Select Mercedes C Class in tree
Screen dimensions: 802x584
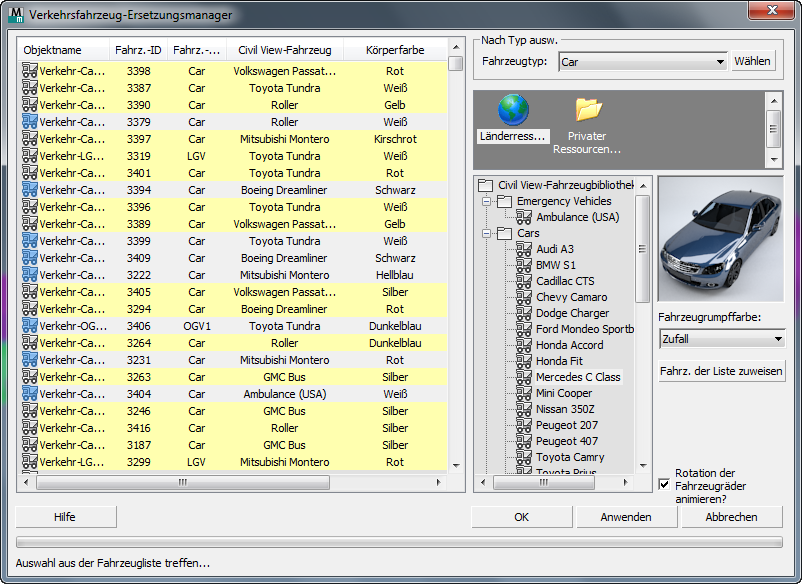(x=578, y=377)
